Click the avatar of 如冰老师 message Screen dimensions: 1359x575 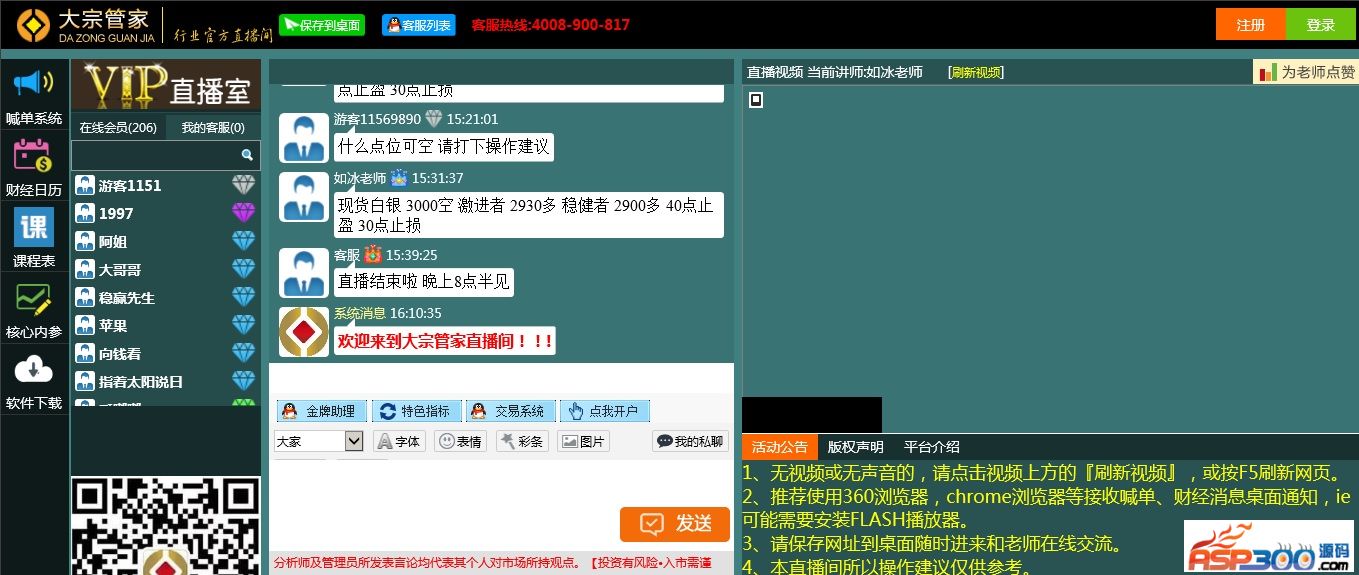coord(304,197)
